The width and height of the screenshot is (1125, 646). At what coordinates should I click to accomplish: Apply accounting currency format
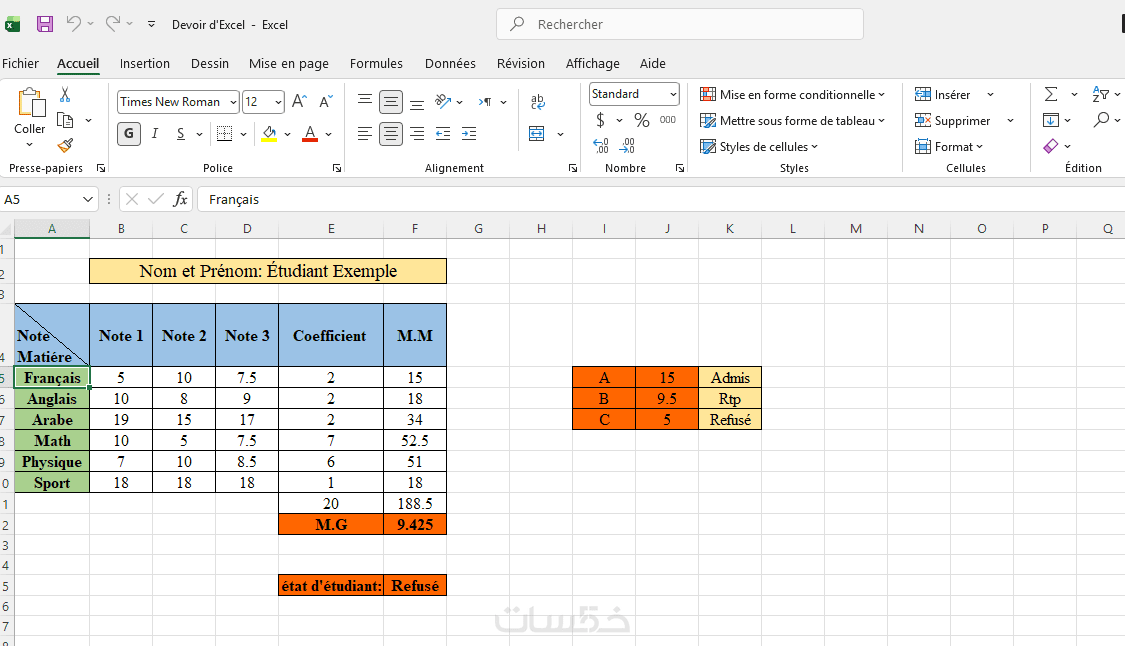click(x=601, y=120)
